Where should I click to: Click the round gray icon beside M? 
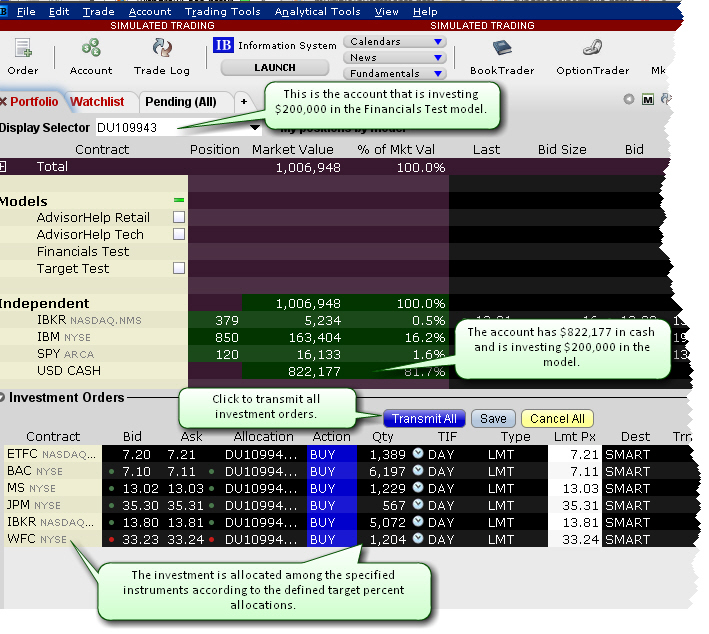[629, 99]
